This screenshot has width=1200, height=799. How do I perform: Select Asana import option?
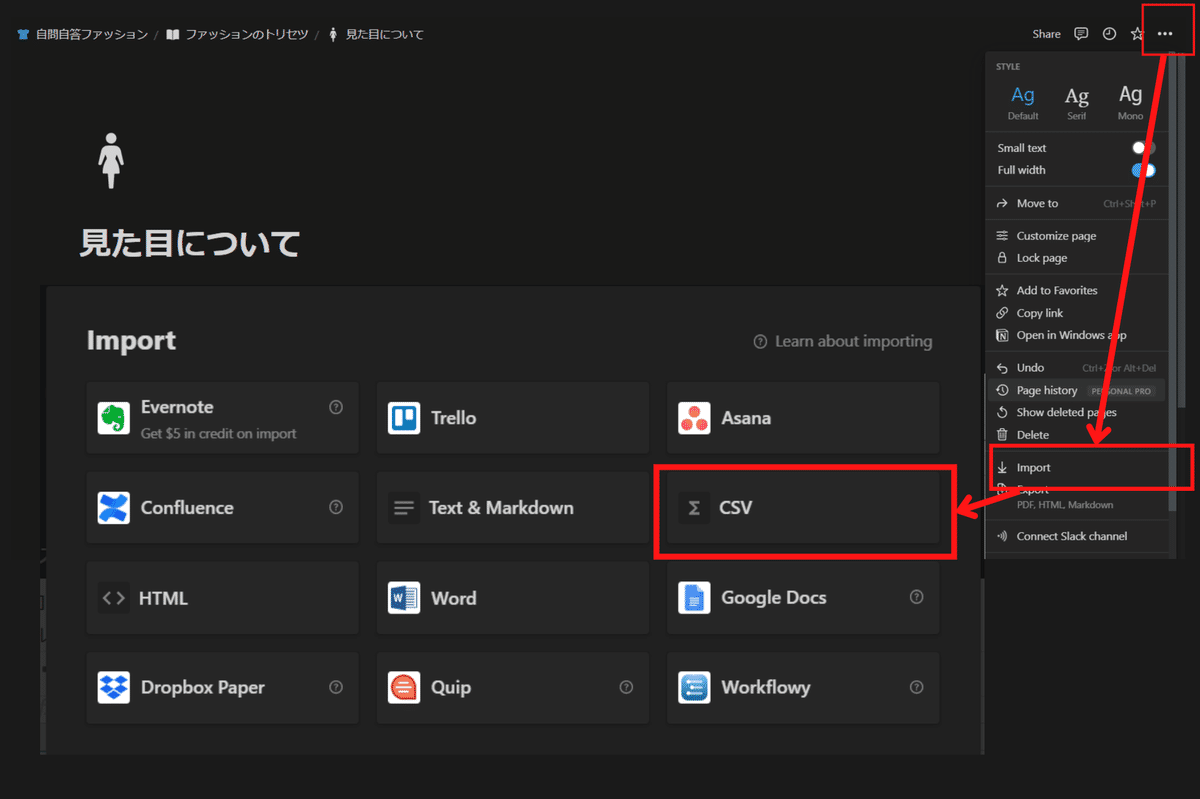click(x=803, y=418)
